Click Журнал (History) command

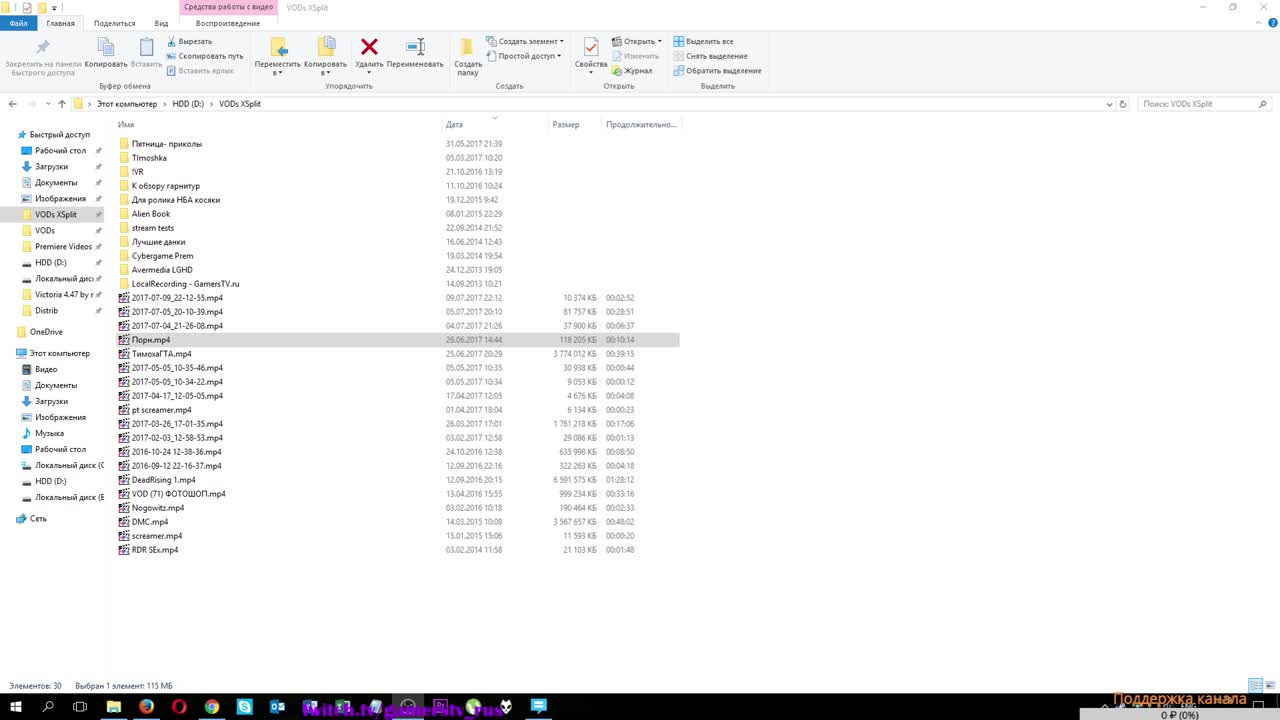[x=632, y=71]
